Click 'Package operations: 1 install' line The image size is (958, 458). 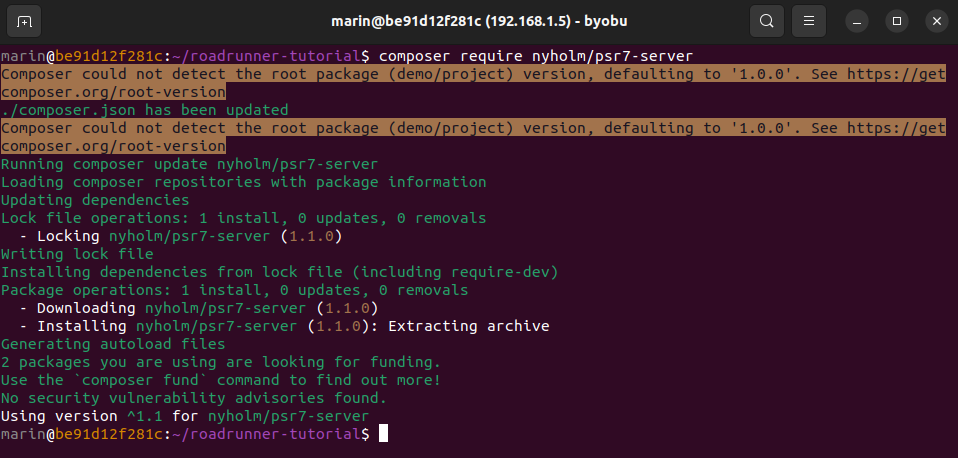[235, 290]
